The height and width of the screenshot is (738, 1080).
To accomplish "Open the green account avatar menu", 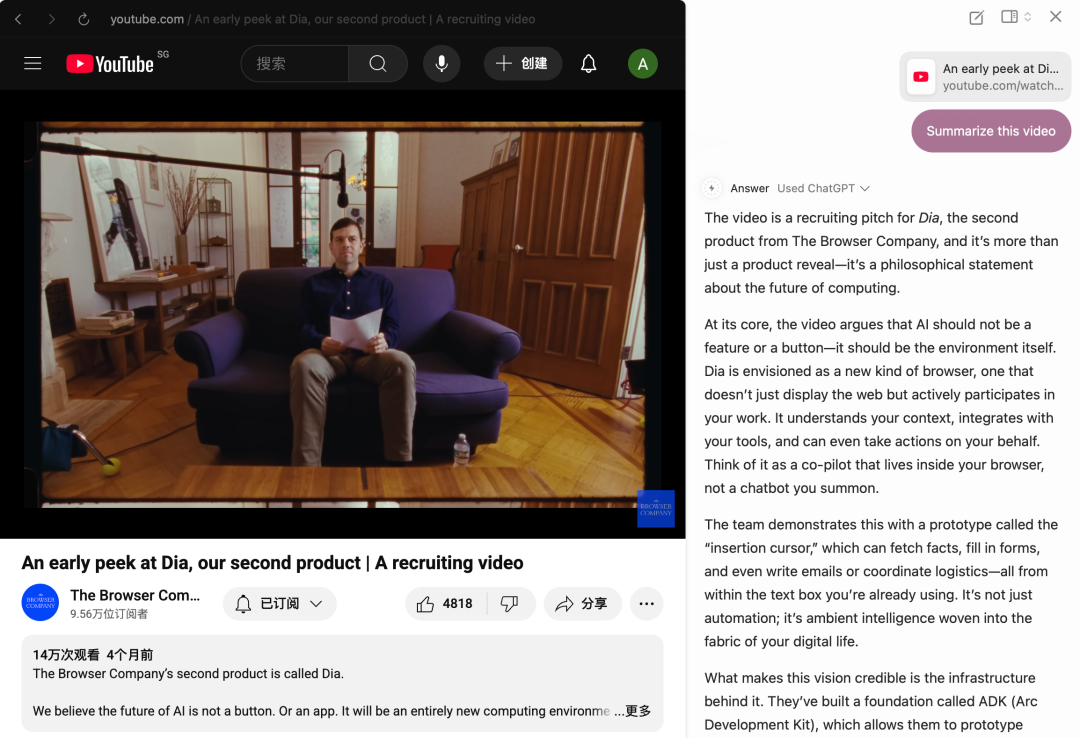I will 642,64.
